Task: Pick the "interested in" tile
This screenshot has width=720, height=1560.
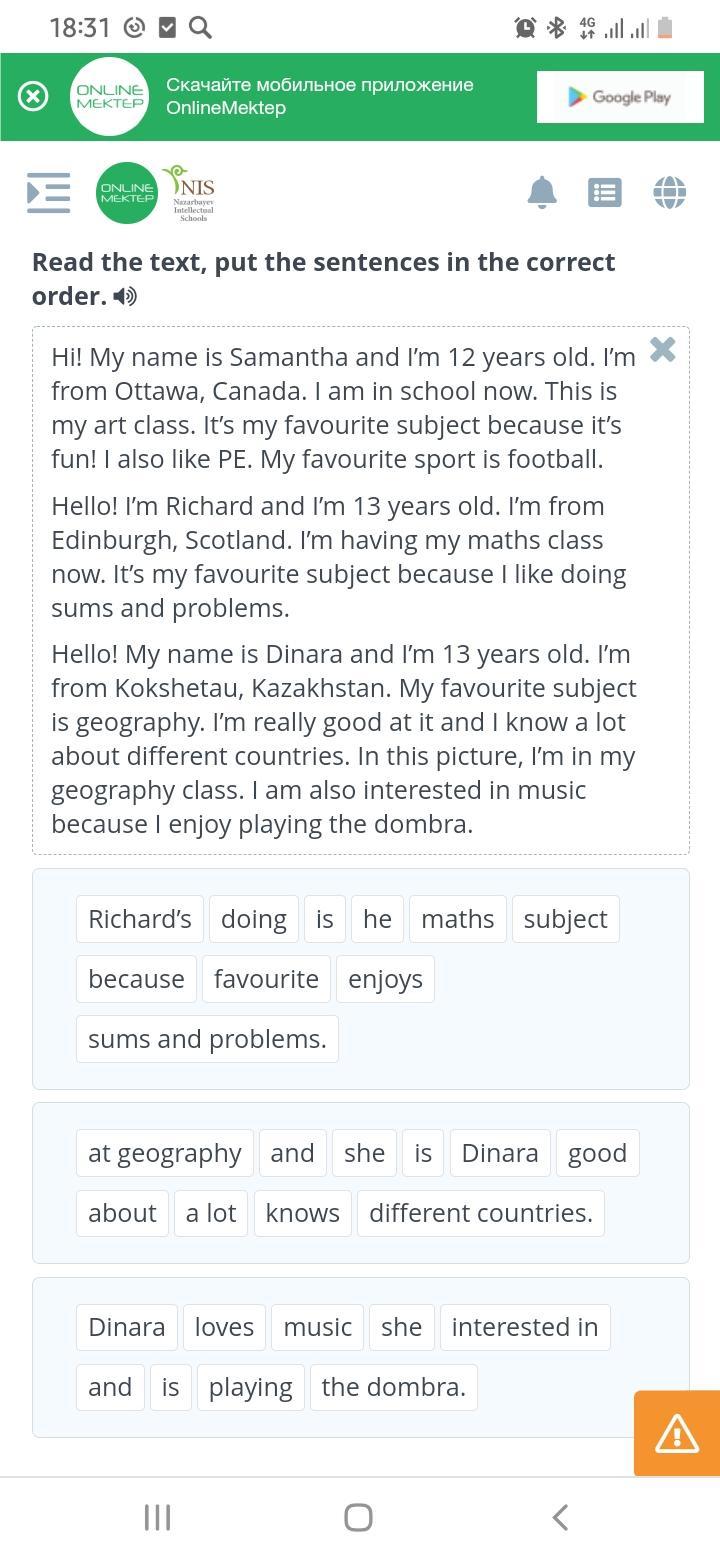Action: coord(525,1327)
